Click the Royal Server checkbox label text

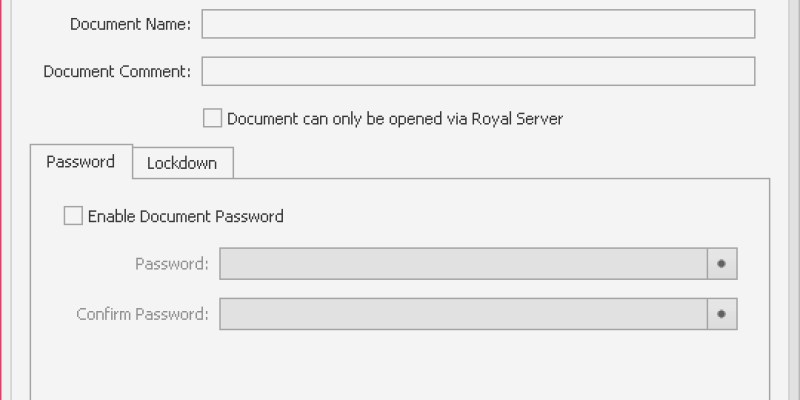(395, 119)
